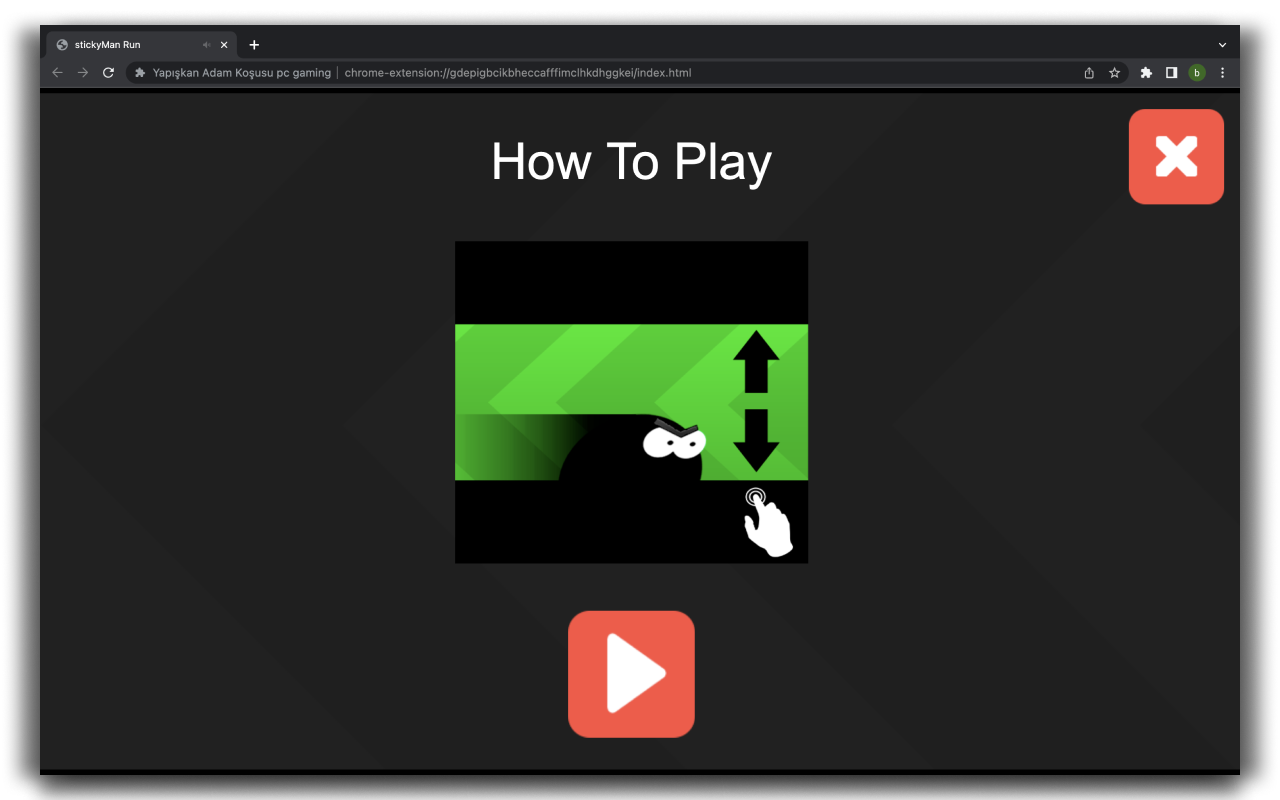Click the share icon in the address bar

[x=1088, y=72]
